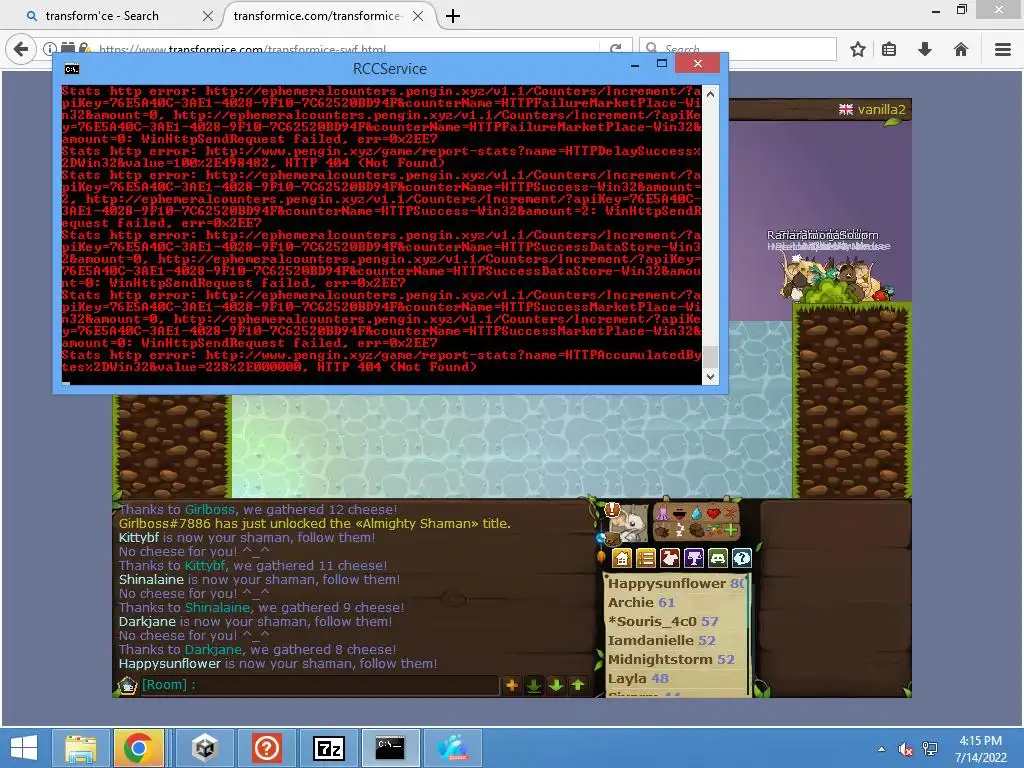1024x768 pixels.
Task: Click the RCCService scrollbar thumb
Action: tap(711, 357)
